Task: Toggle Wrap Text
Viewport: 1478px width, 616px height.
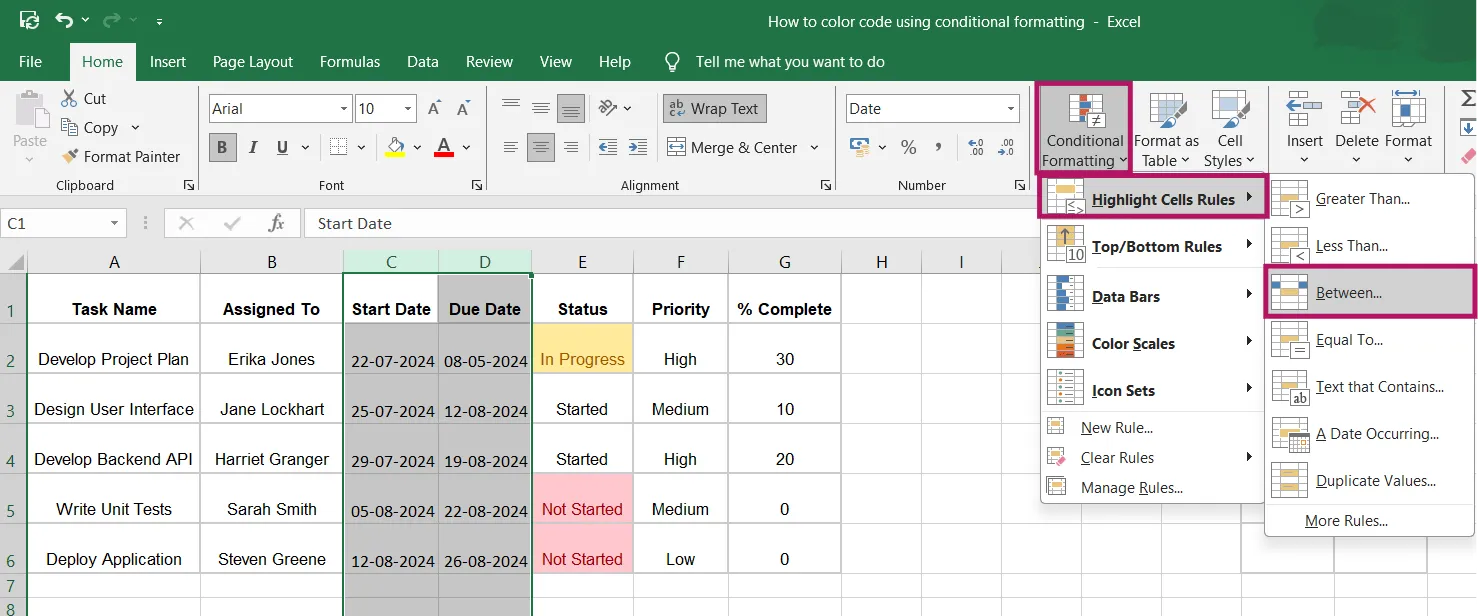Action: click(714, 108)
